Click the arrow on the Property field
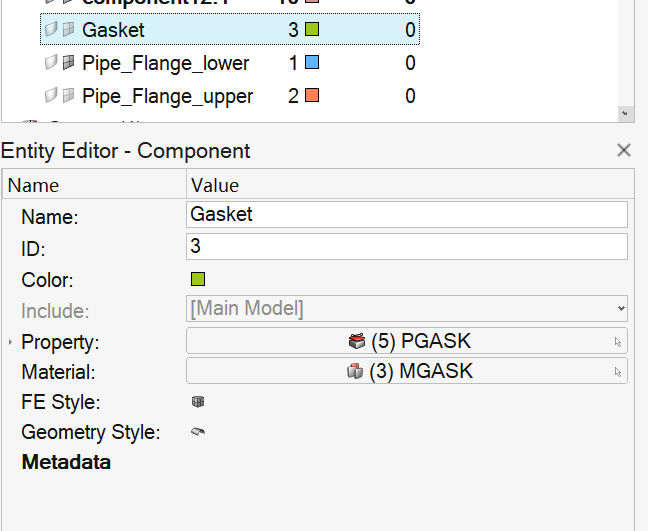The height and width of the screenshot is (531, 648). point(617,342)
